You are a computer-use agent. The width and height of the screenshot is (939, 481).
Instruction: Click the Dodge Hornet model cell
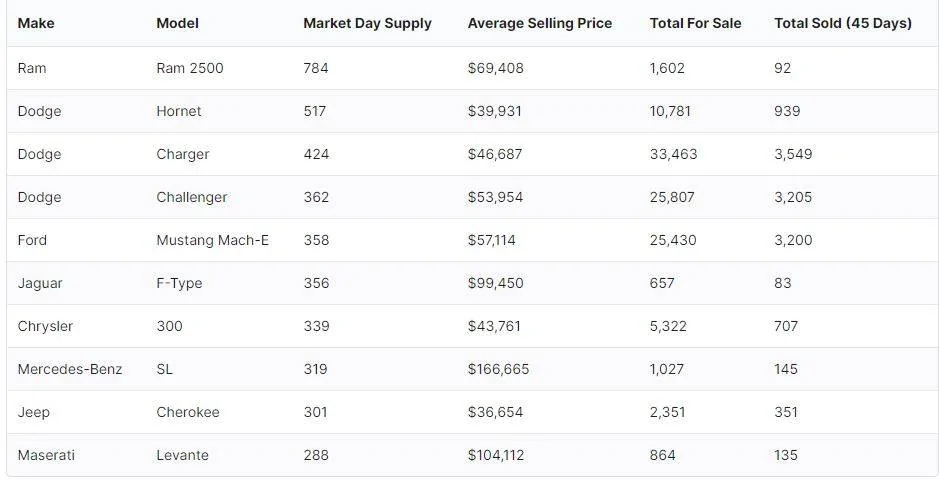(179, 111)
